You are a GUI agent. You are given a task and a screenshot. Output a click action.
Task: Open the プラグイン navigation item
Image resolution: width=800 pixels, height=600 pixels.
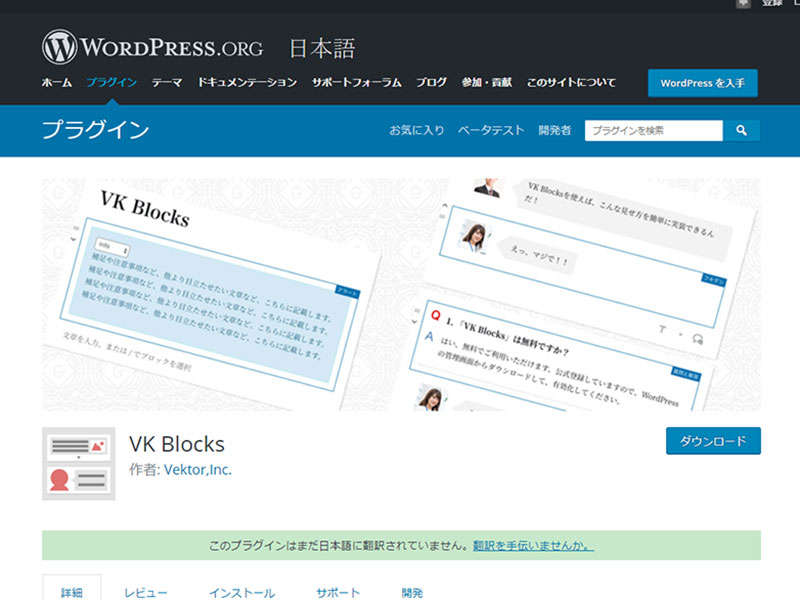(111, 83)
